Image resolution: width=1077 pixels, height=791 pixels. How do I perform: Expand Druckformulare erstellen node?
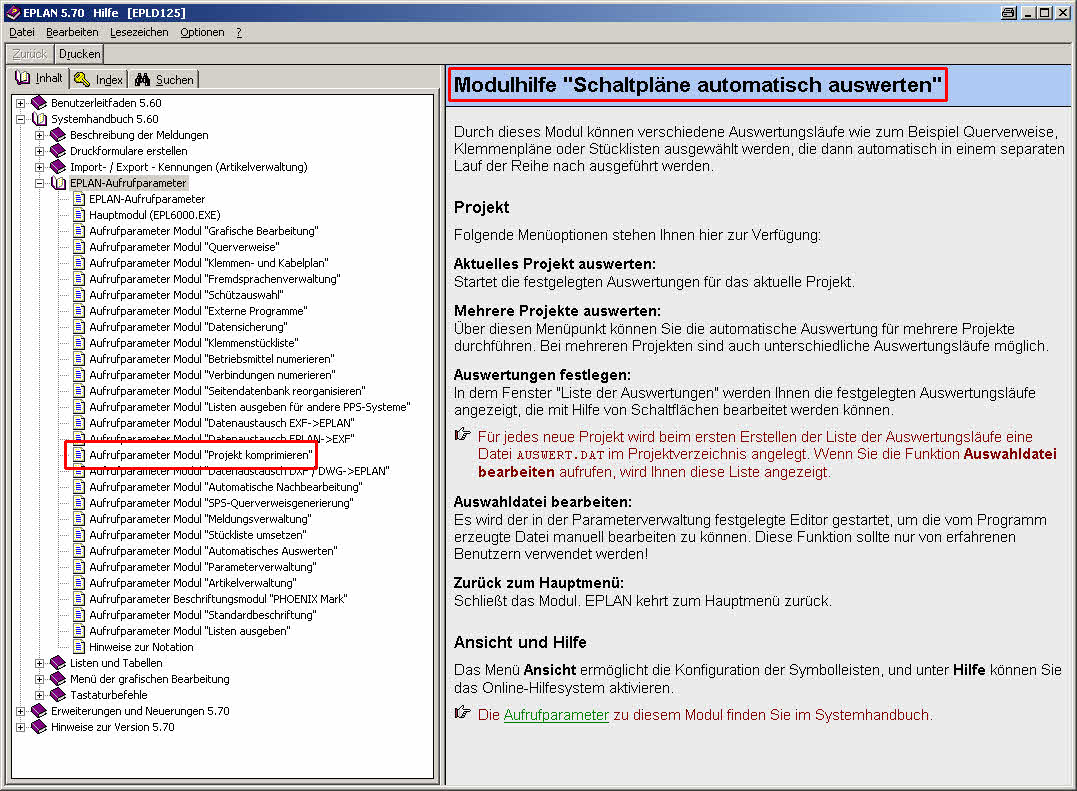coord(40,151)
